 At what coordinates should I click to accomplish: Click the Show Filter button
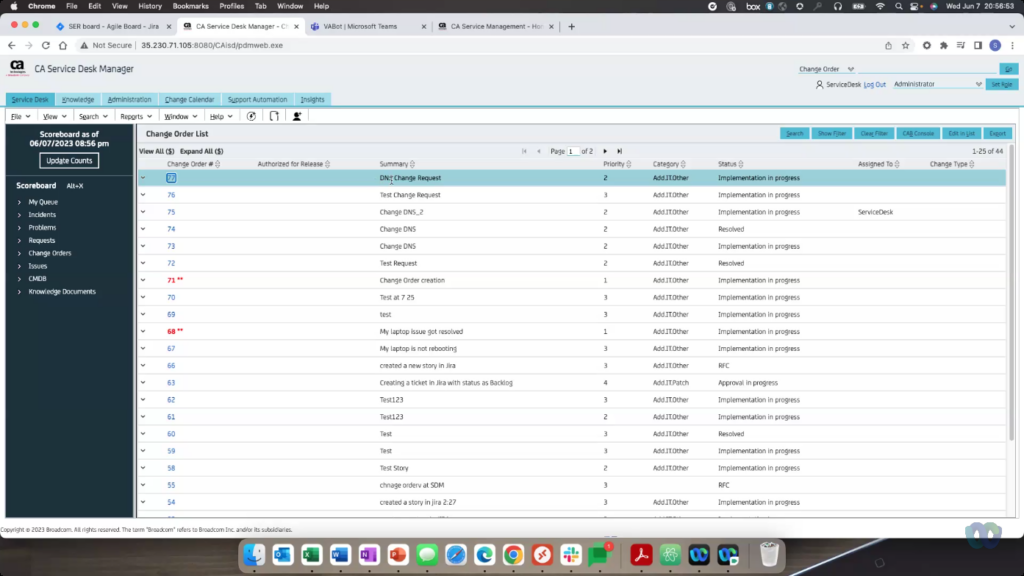(832, 133)
